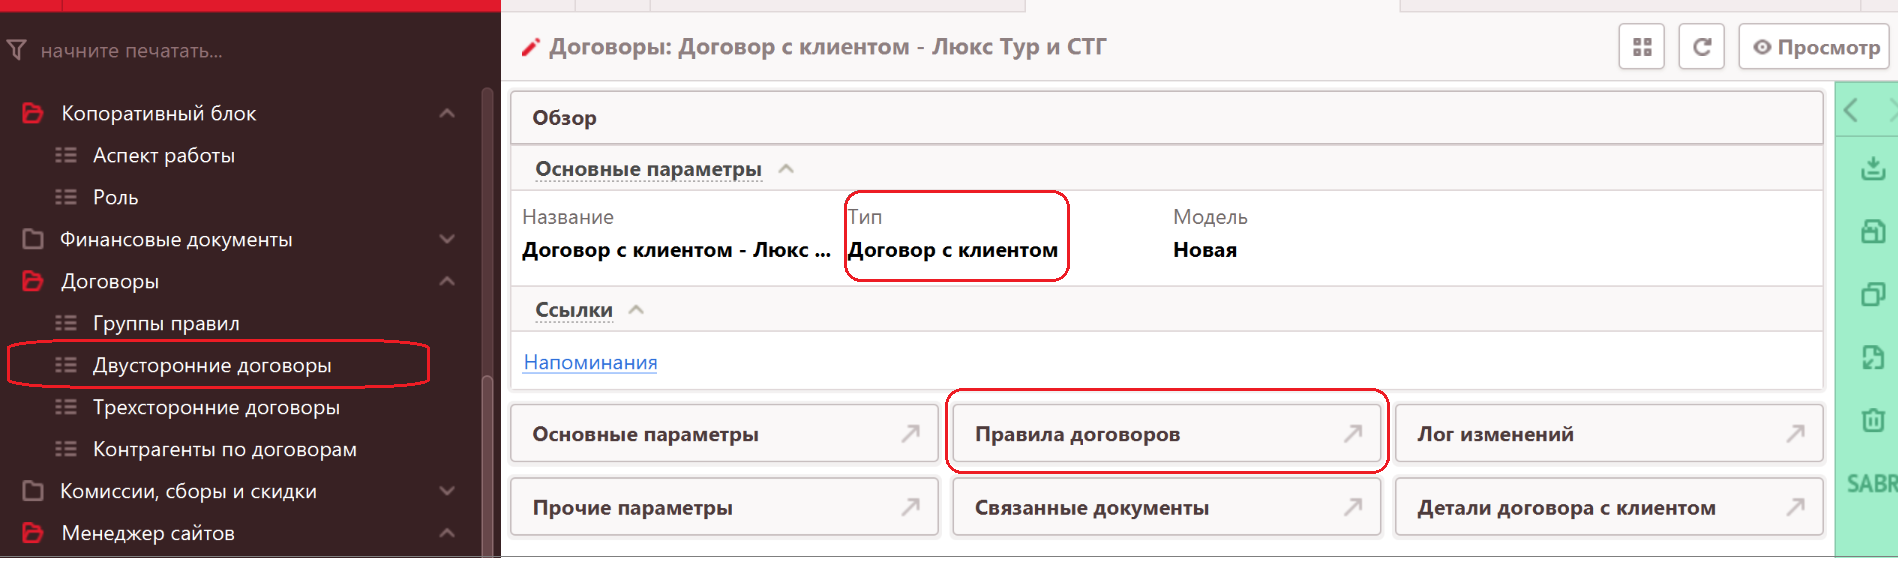Click the grid view icon button
Image resolution: width=1898 pixels, height=567 pixels.
click(1641, 47)
